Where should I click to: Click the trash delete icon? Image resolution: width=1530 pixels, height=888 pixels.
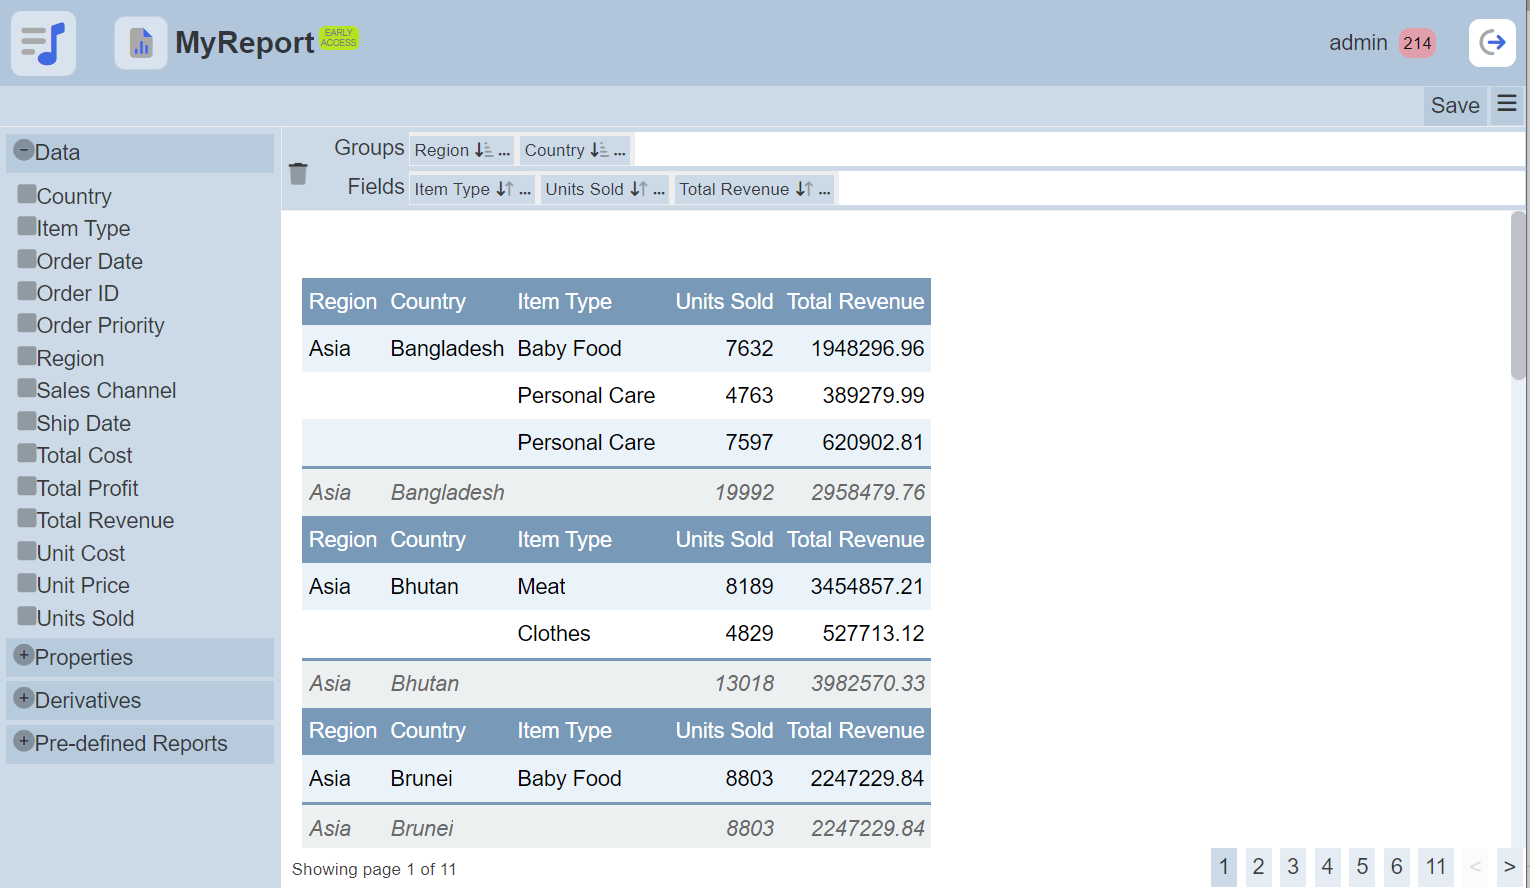pyautogui.click(x=298, y=174)
